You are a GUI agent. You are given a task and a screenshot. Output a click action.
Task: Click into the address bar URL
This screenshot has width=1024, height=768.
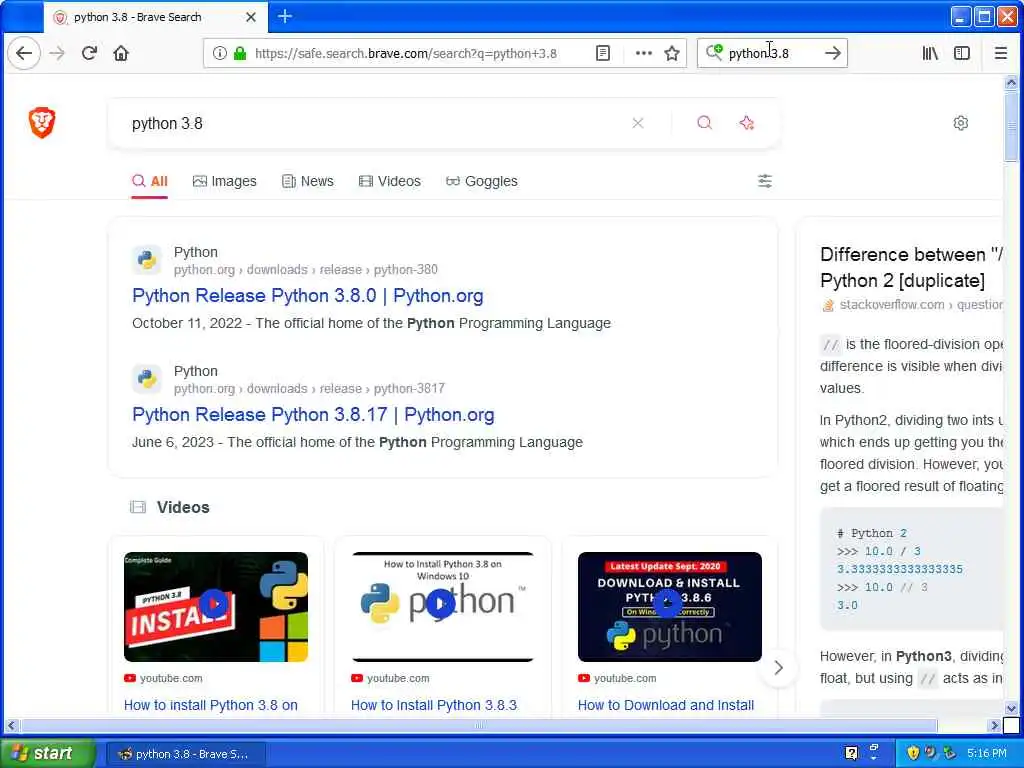[x=406, y=54]
